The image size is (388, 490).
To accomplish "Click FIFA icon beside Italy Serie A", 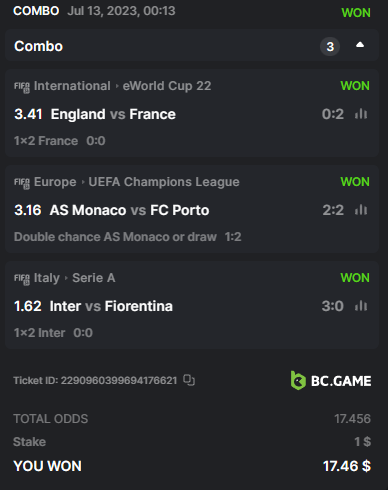I will pyautogui.click(x=22, y=279).
